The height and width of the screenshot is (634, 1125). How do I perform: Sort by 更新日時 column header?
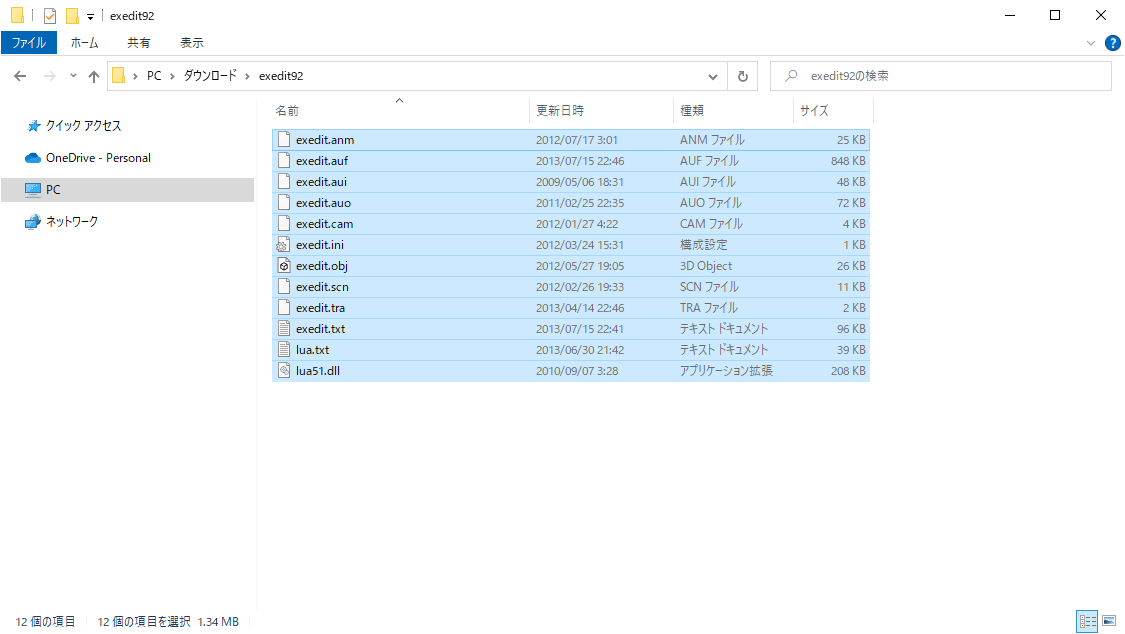pyautogui.click(x=601, y=110)
